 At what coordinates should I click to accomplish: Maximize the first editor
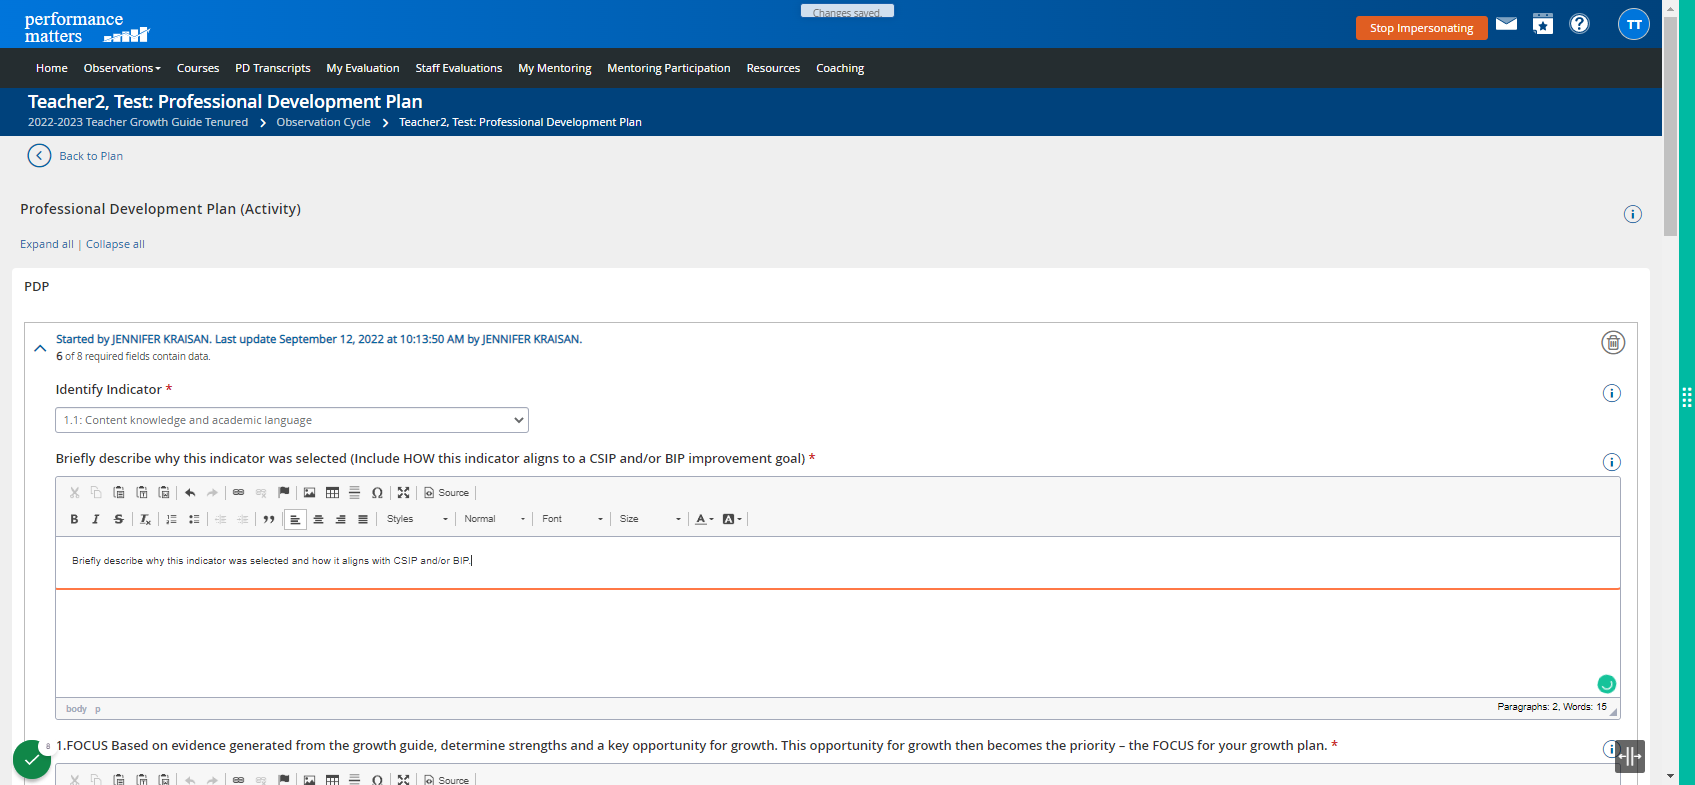(x=403, y=492)
